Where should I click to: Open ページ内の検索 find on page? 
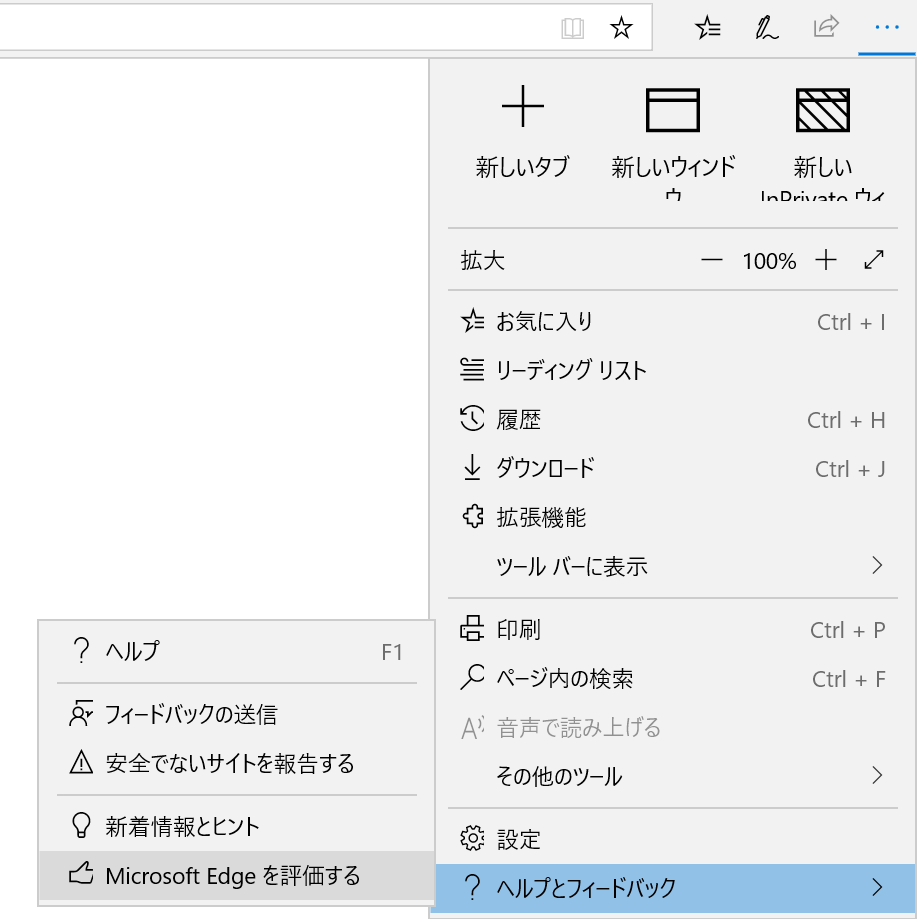[x=673, y=679]
